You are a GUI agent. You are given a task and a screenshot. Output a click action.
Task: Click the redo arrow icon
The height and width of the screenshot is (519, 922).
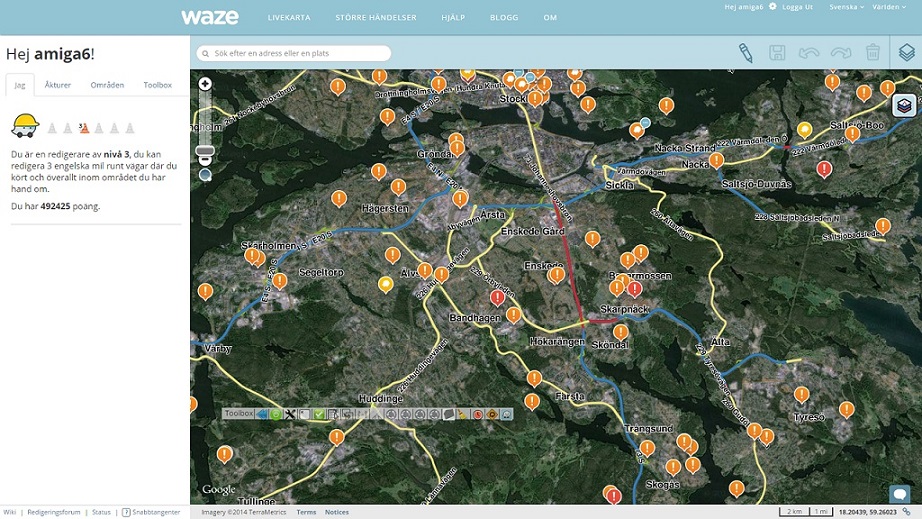(x=840, y=53)
